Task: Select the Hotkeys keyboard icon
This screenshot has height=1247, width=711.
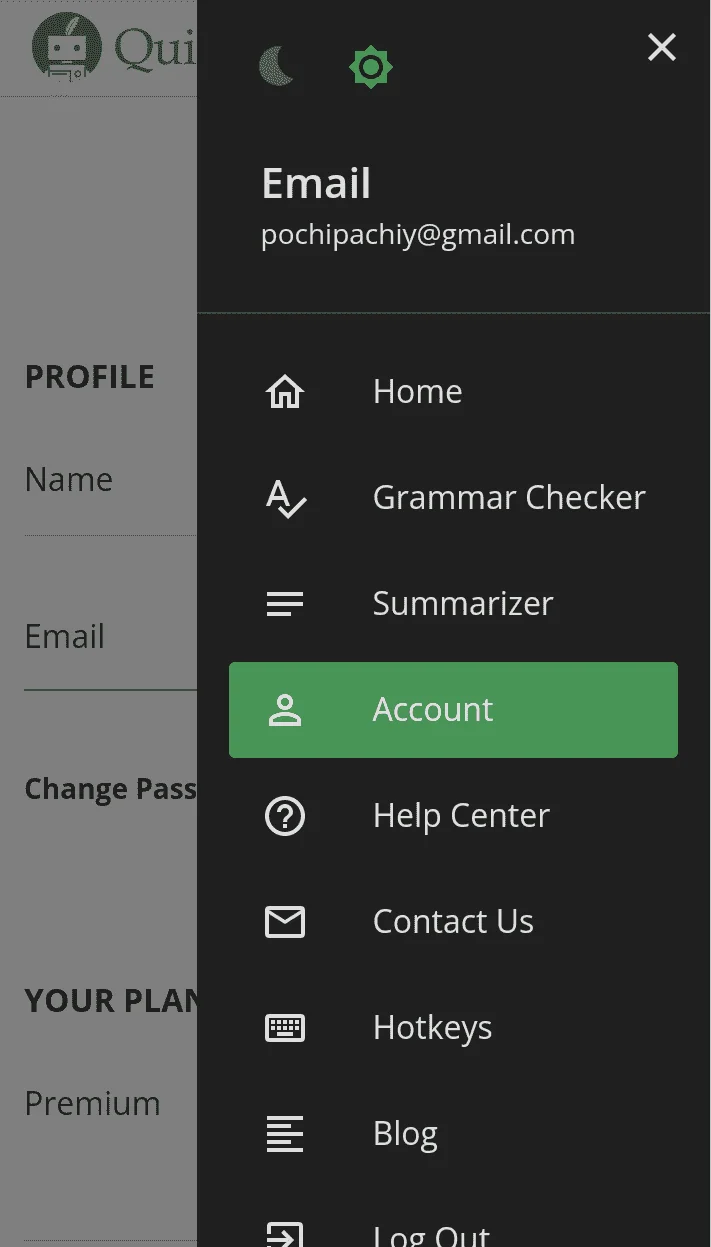Action: point(285,1028)
